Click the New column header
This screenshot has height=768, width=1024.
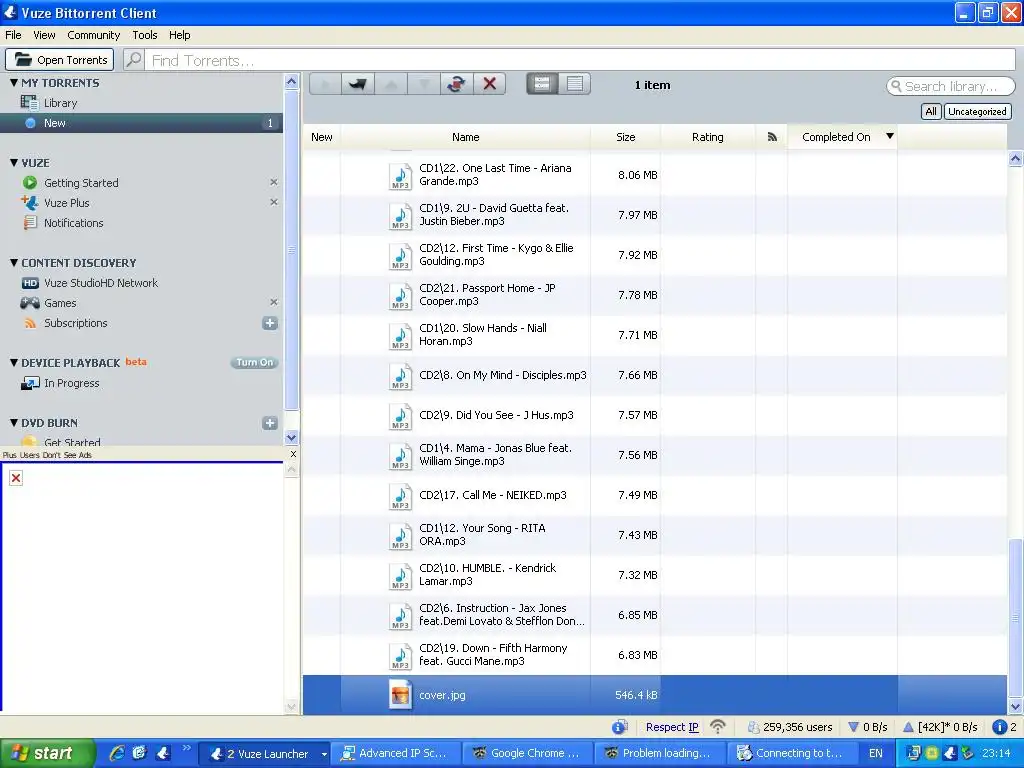pos(321,136)
